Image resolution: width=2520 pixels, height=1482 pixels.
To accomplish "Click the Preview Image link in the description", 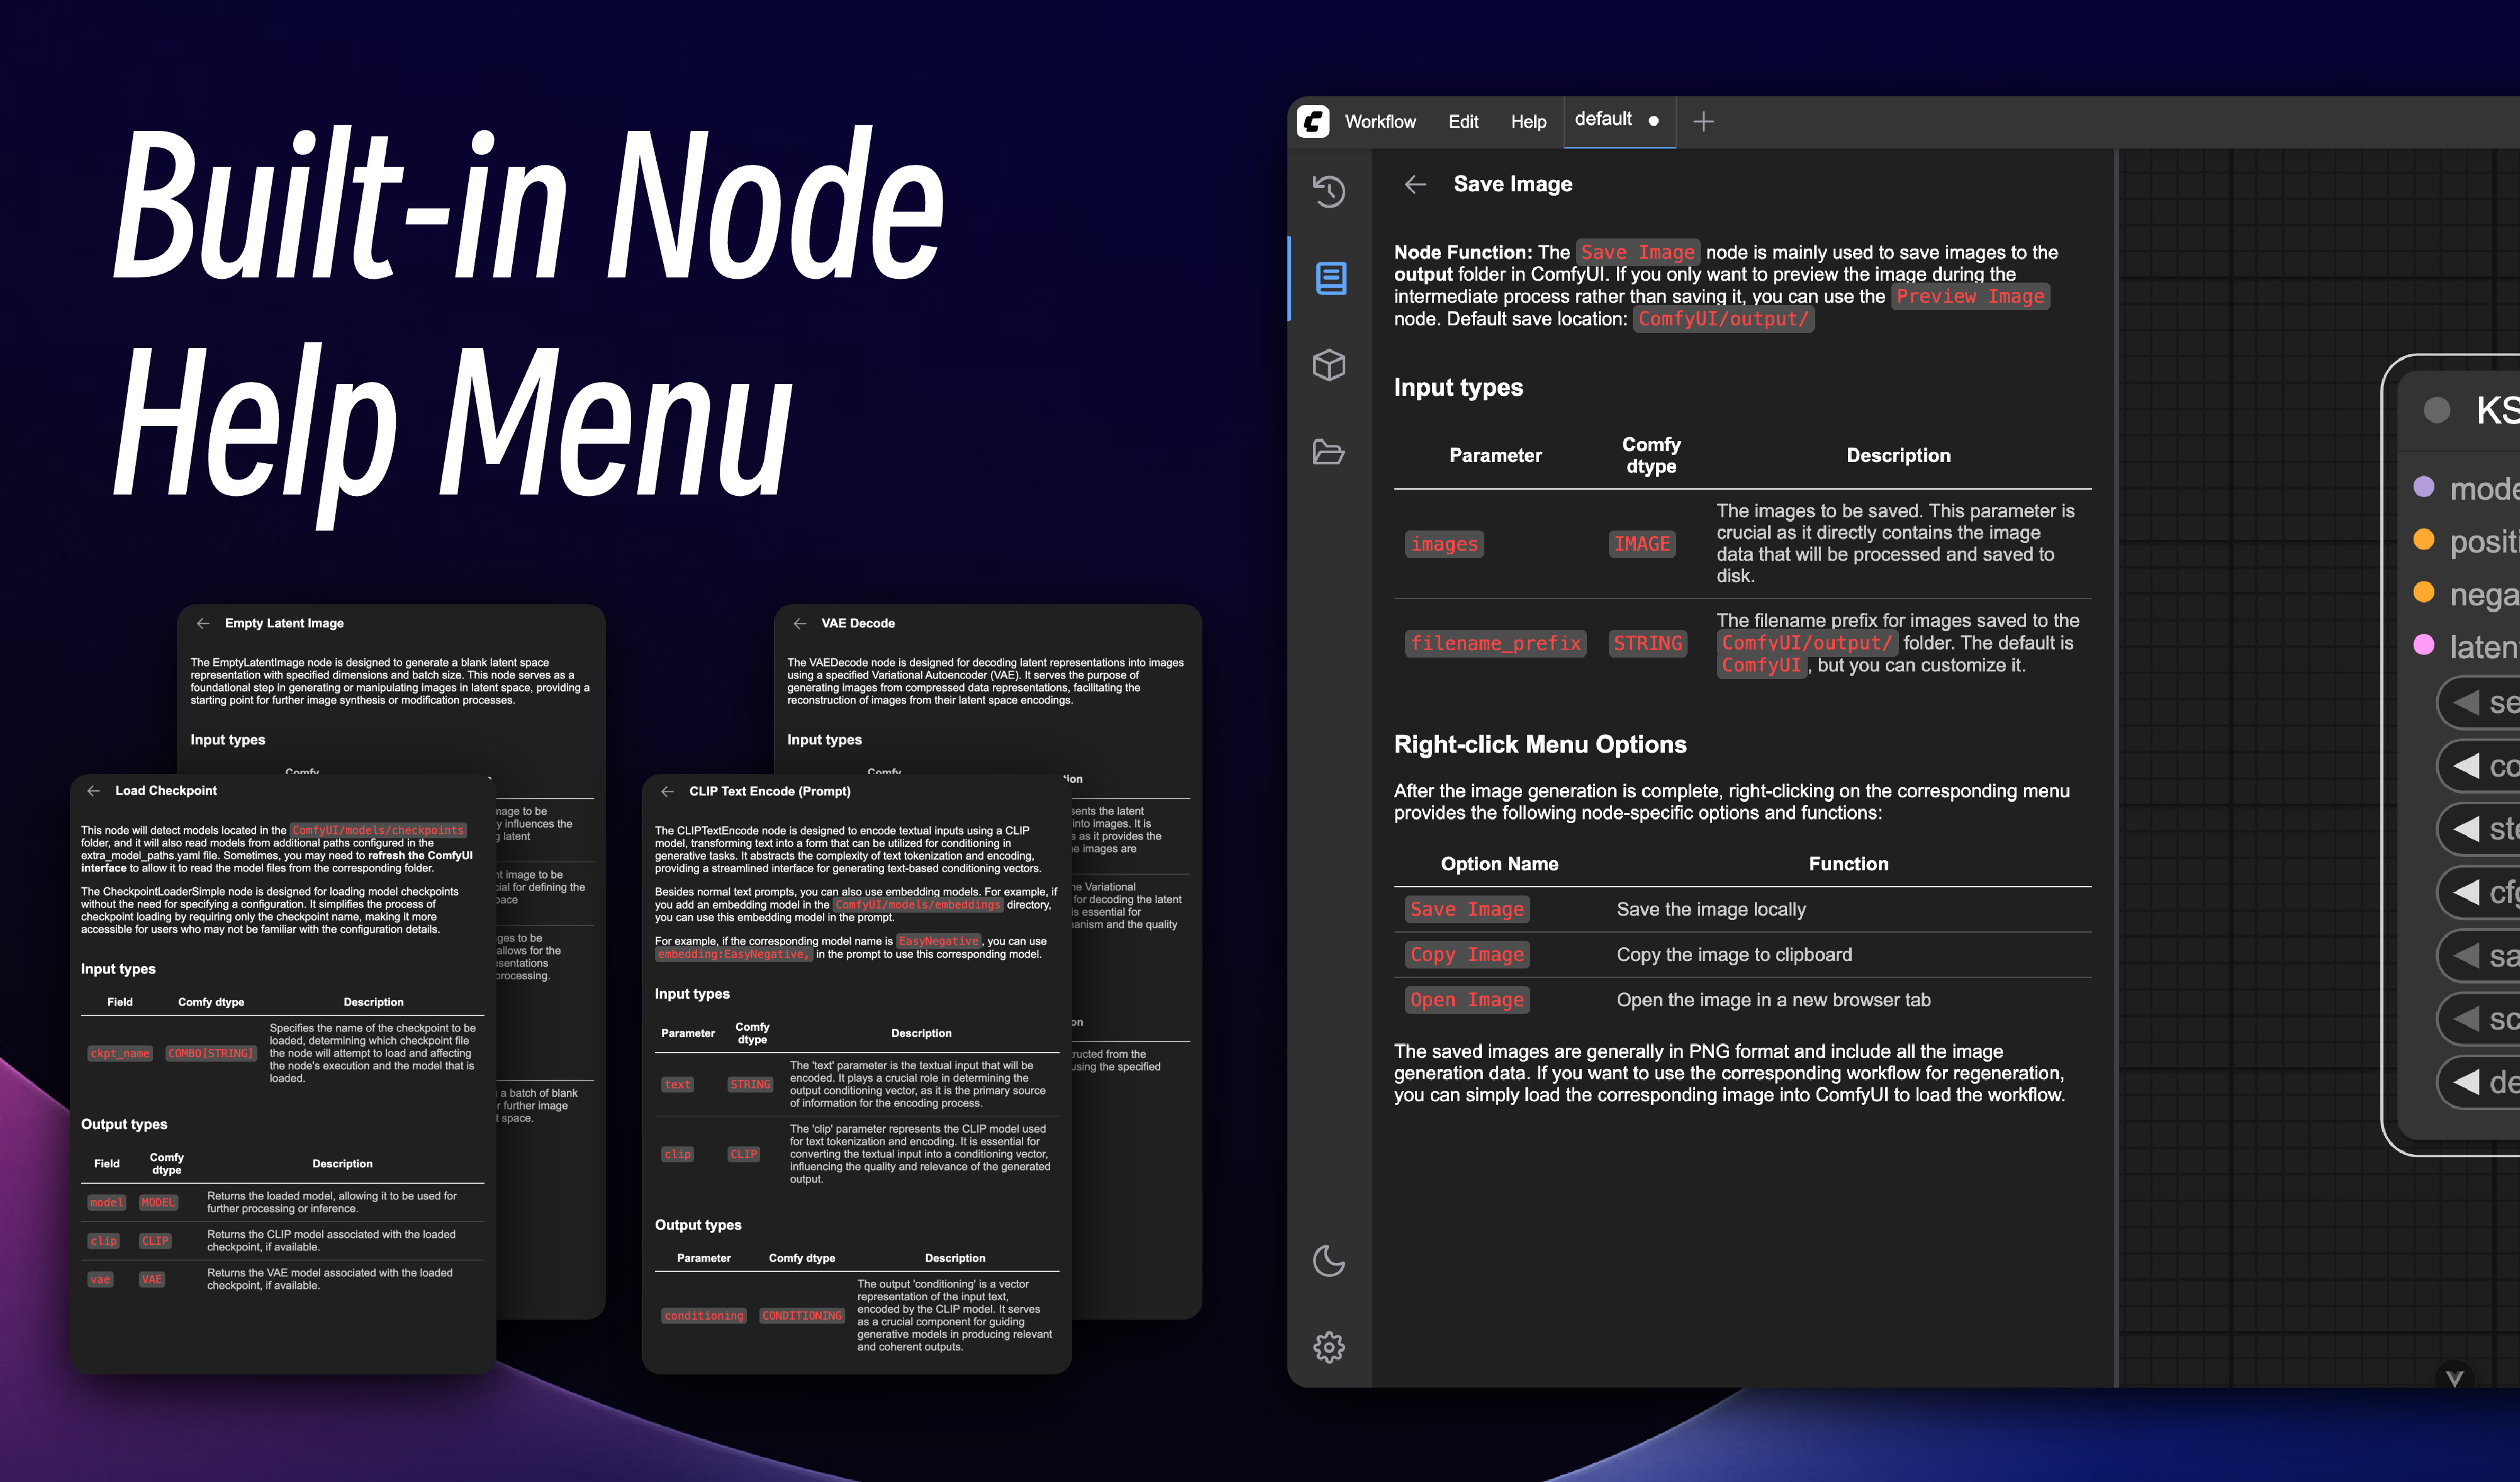I will tap(1969, 296).
